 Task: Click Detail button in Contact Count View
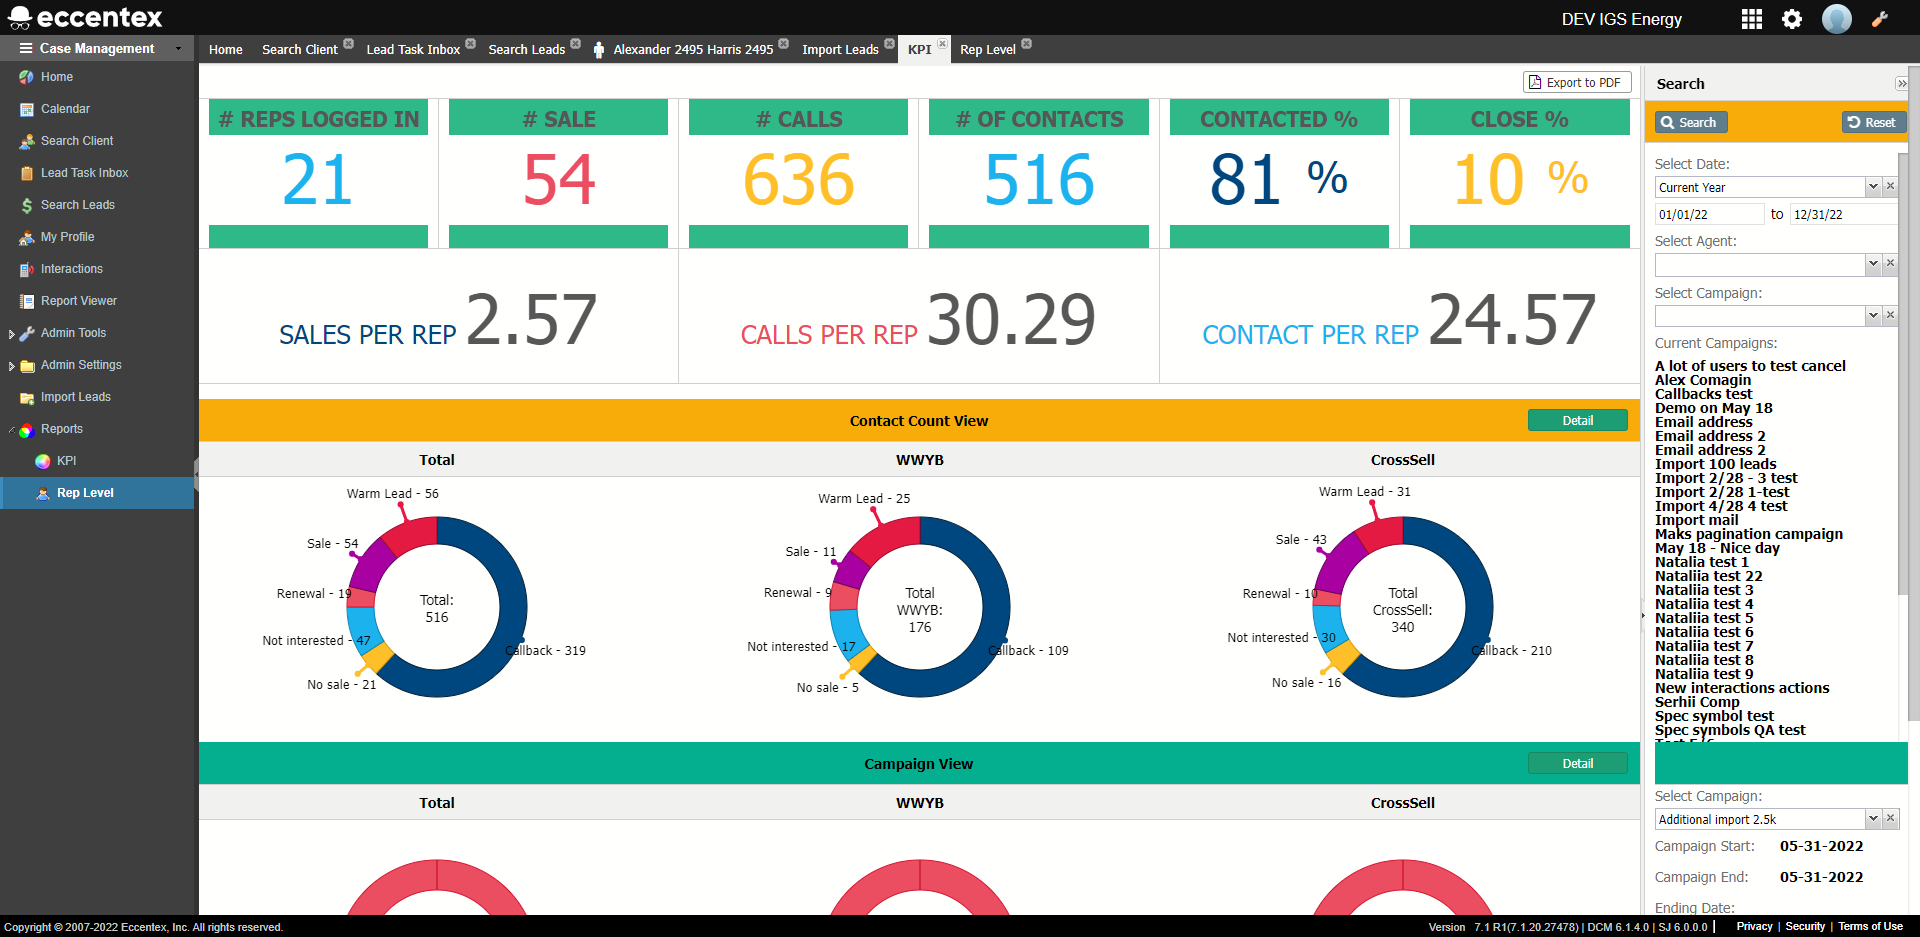(1577, 421)
